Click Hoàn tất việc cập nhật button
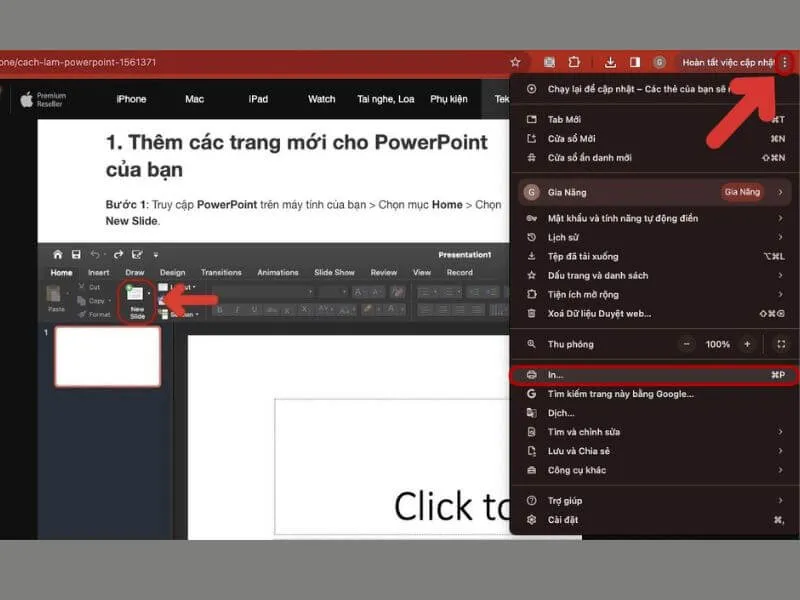Image resolution: width=800 pixels, height=600 pixels. (x=728, y=62)
